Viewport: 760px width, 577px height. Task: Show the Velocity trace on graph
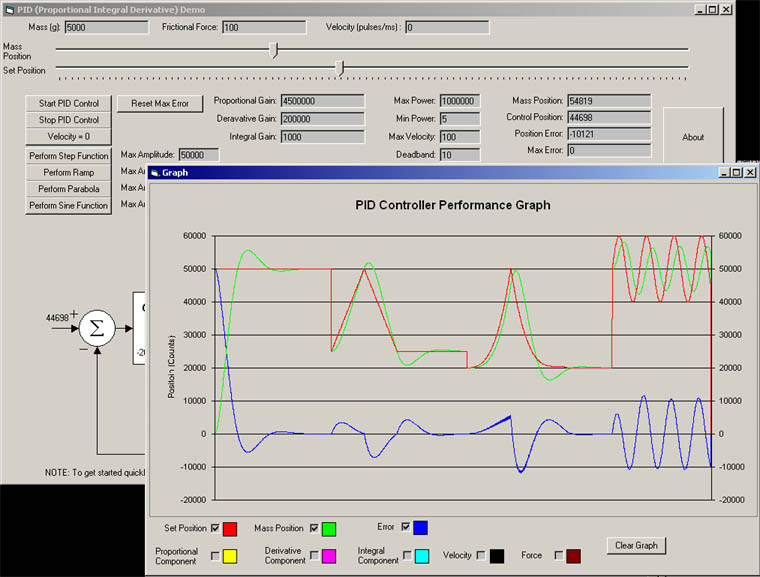pos(481,554)
